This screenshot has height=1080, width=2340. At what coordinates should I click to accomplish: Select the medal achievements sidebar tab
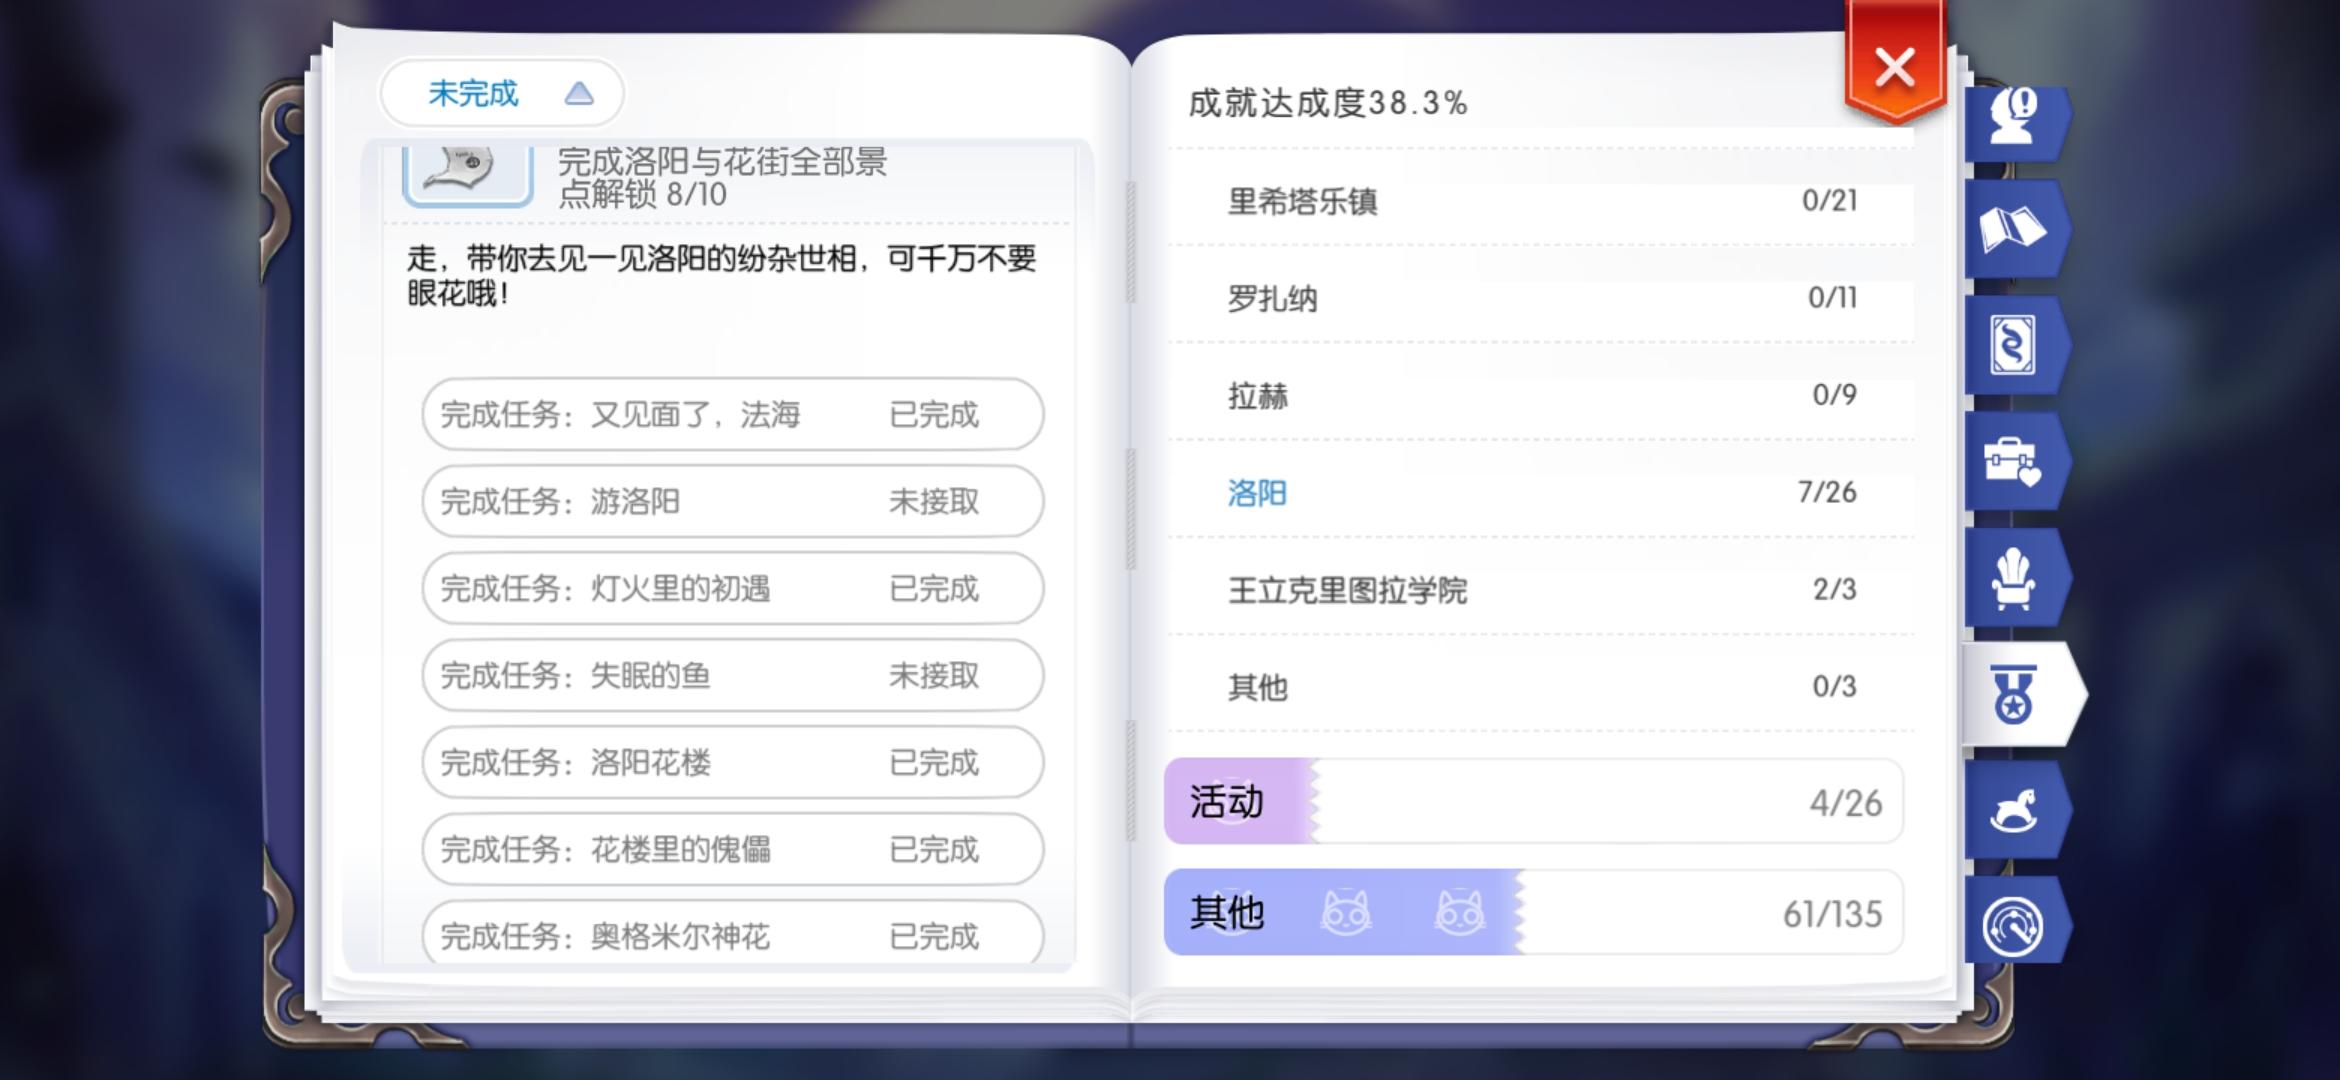[x=2020, y=694]
